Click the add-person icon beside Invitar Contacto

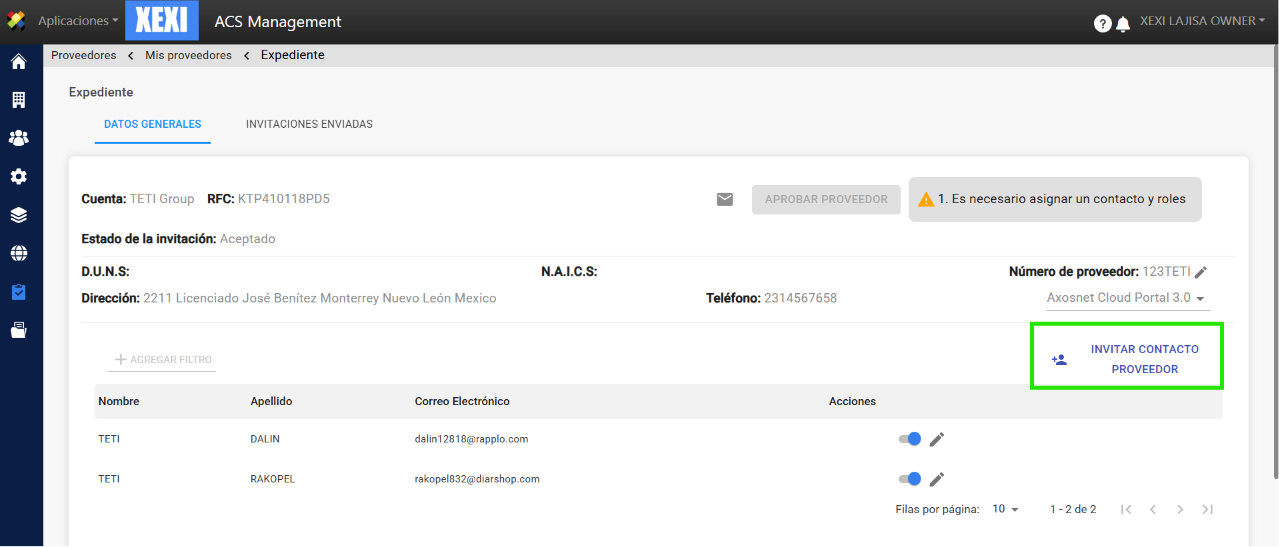click(1059, 359)
